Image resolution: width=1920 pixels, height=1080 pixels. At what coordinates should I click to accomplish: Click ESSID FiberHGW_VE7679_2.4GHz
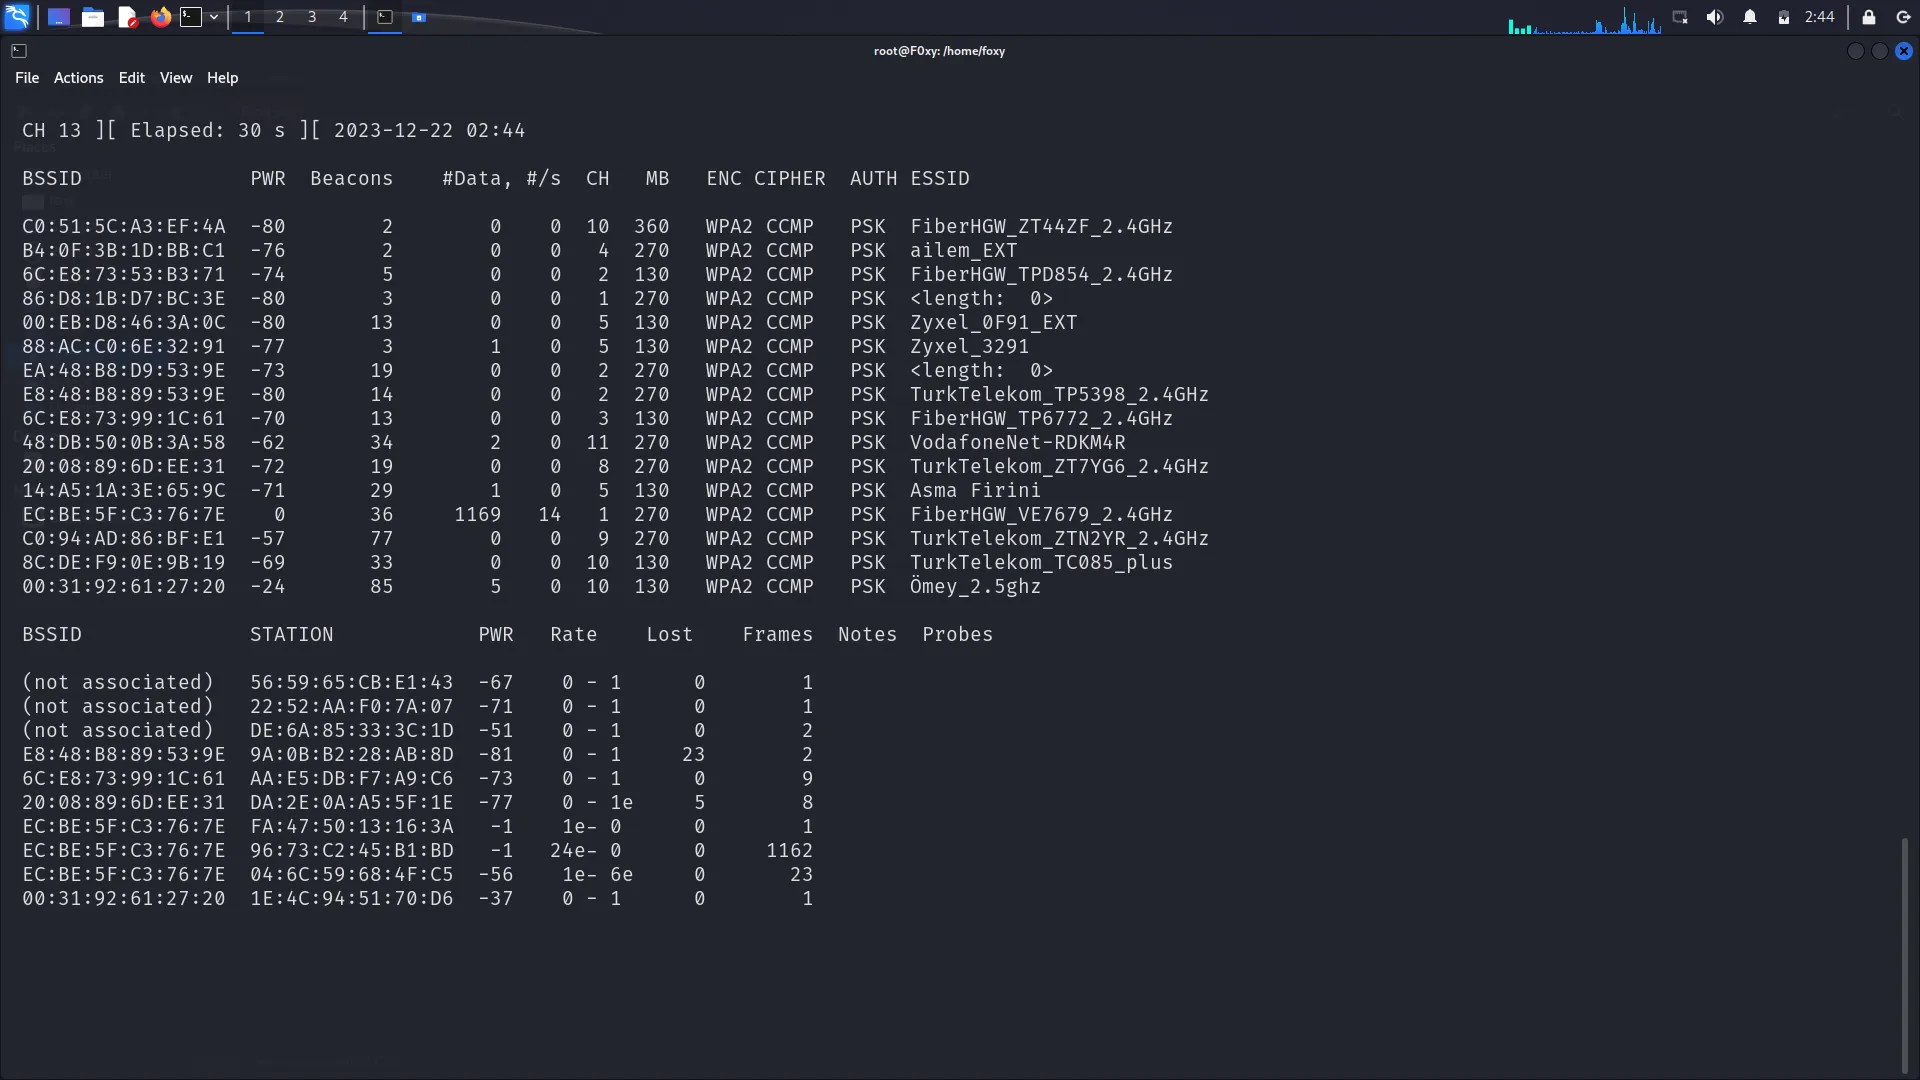click(1041, 515)
